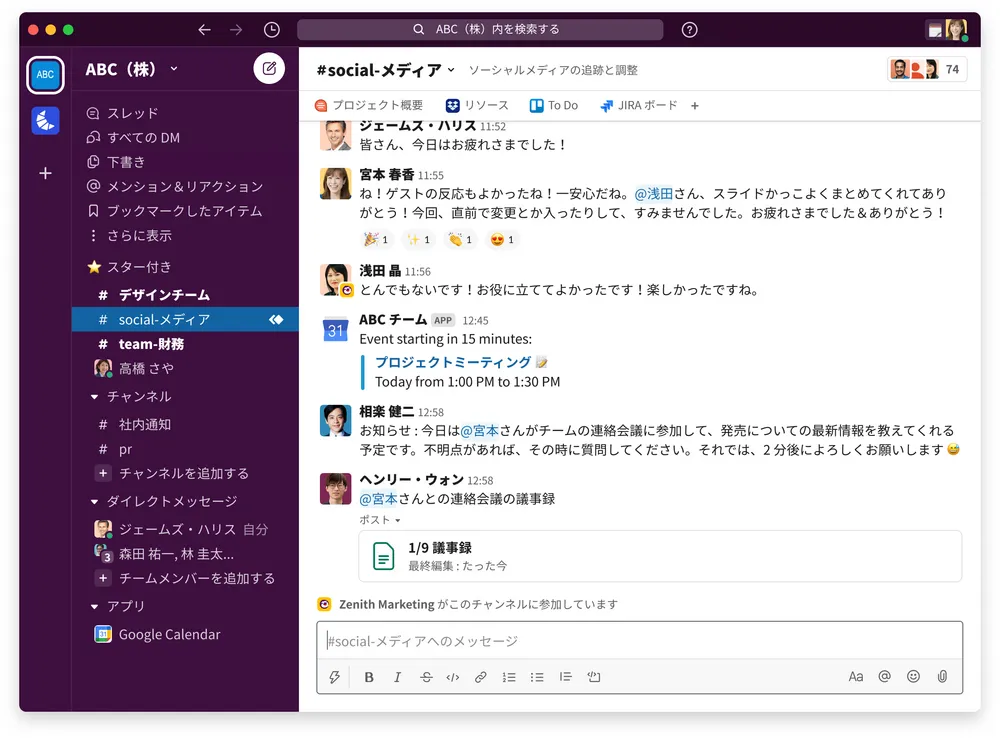Select the strikethrough formatting icon

pos(425,677)
